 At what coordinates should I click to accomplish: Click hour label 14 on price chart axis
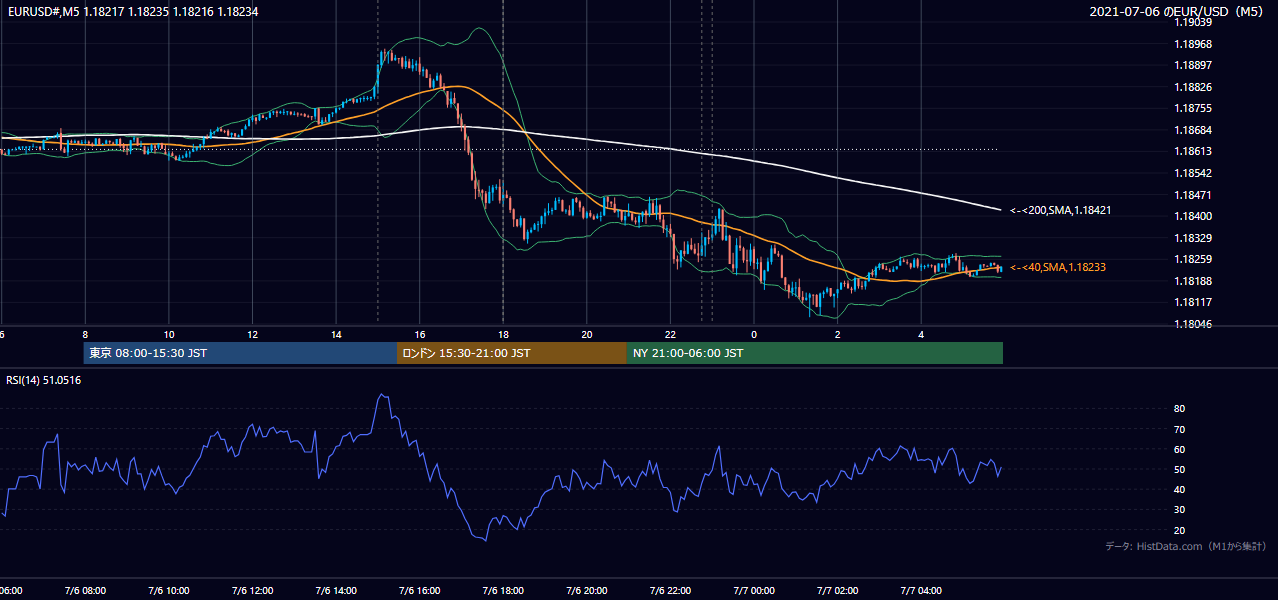click(336, 334)
